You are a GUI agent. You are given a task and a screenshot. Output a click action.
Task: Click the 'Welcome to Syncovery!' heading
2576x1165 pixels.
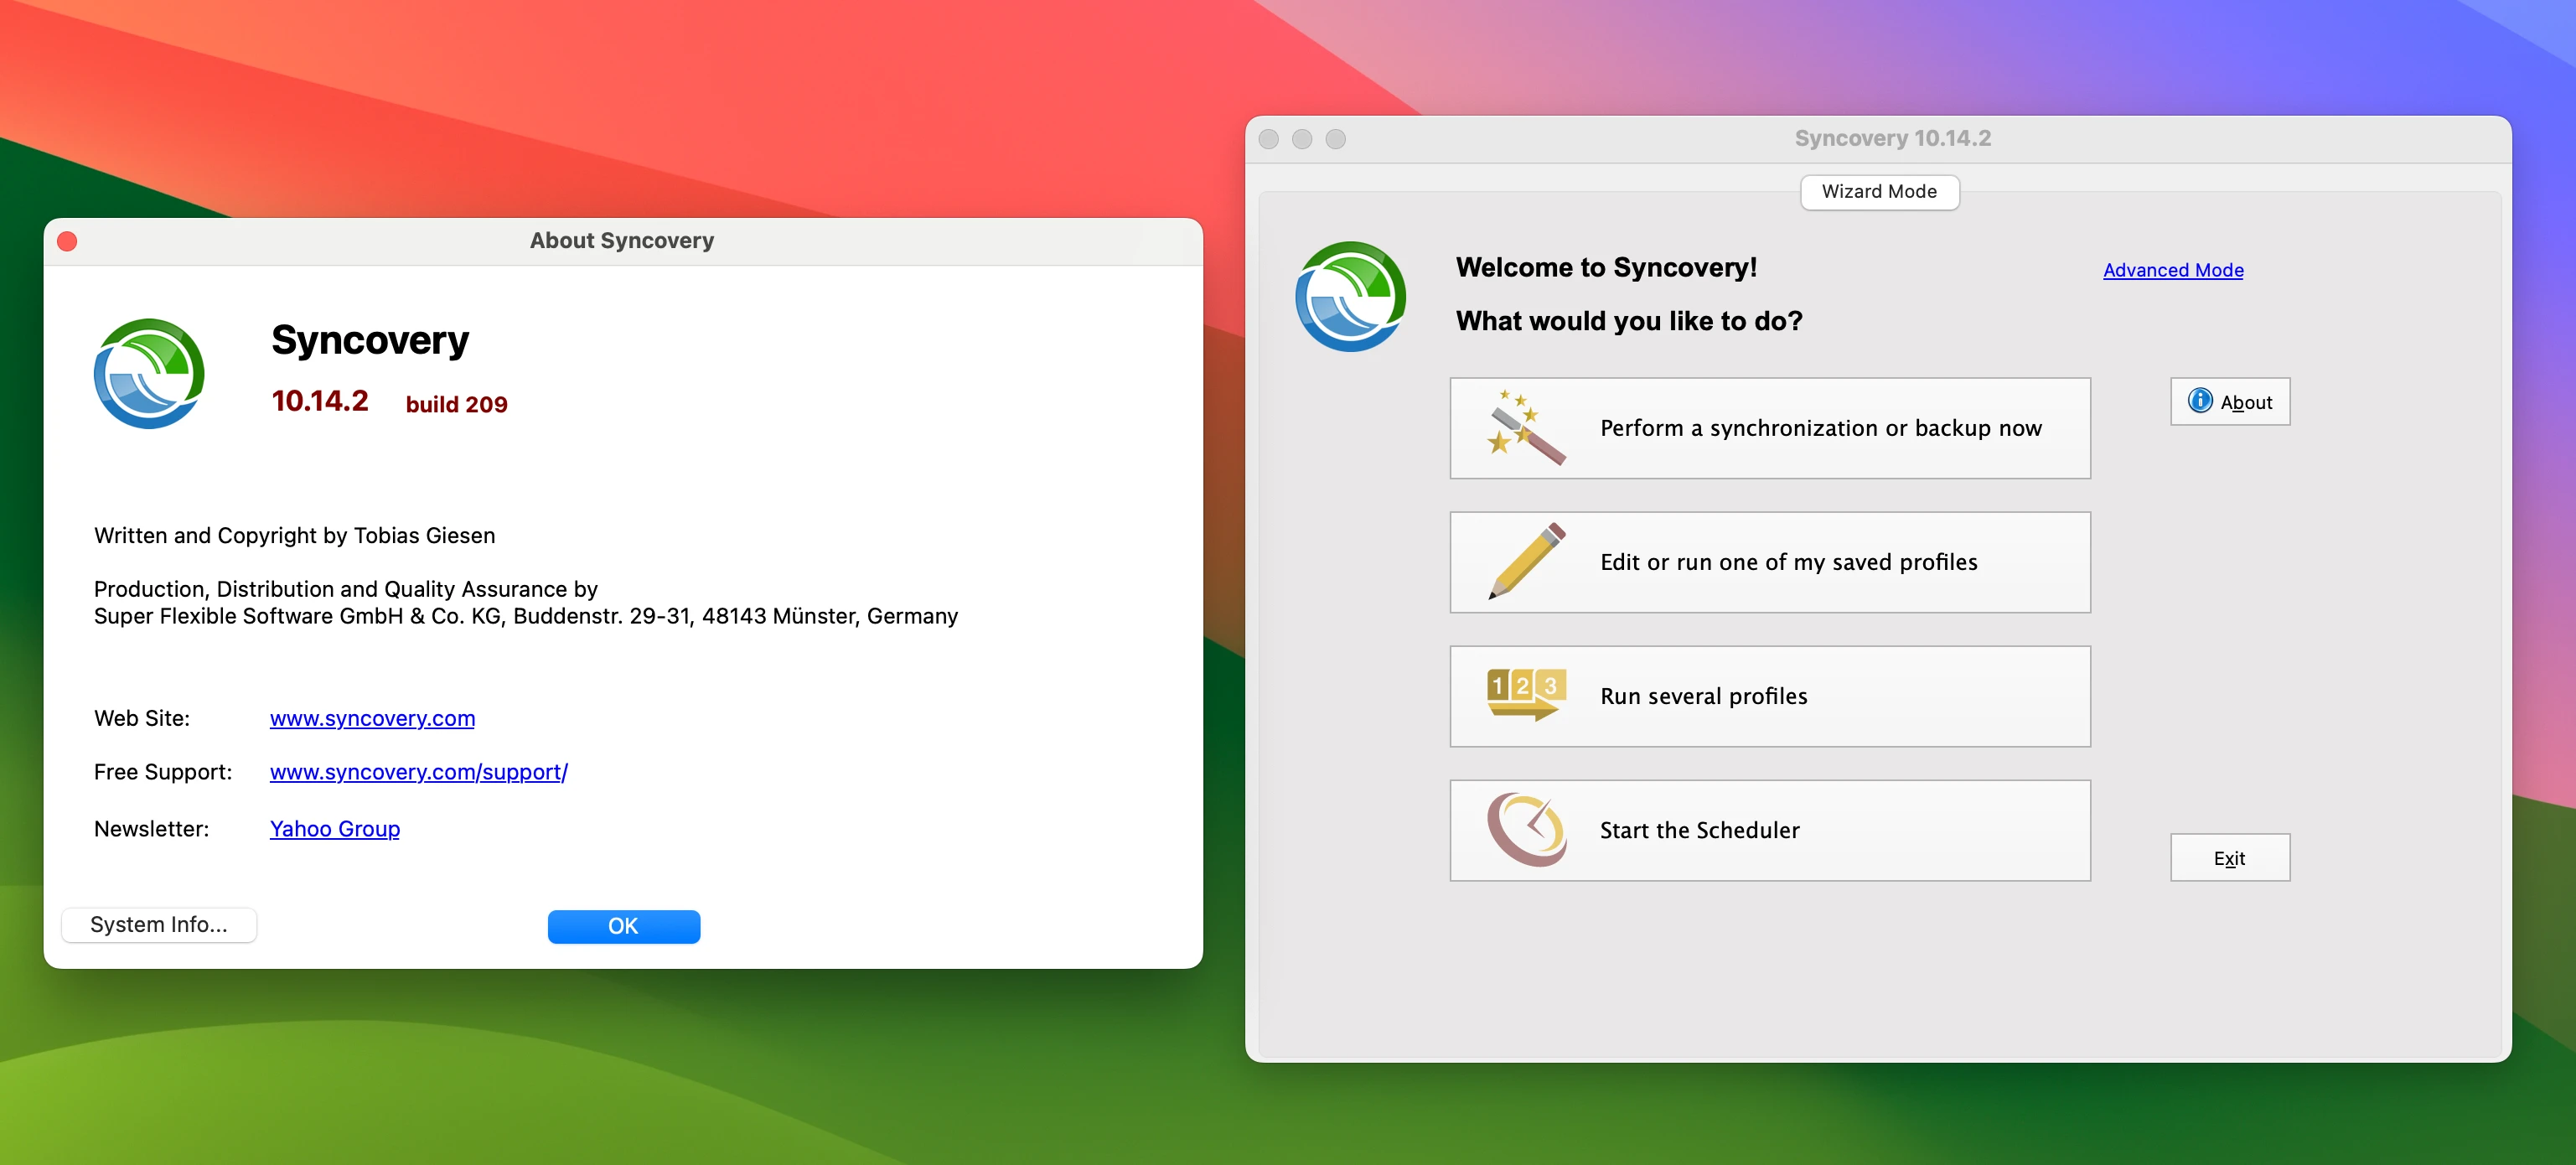[x=1606, y=267]
